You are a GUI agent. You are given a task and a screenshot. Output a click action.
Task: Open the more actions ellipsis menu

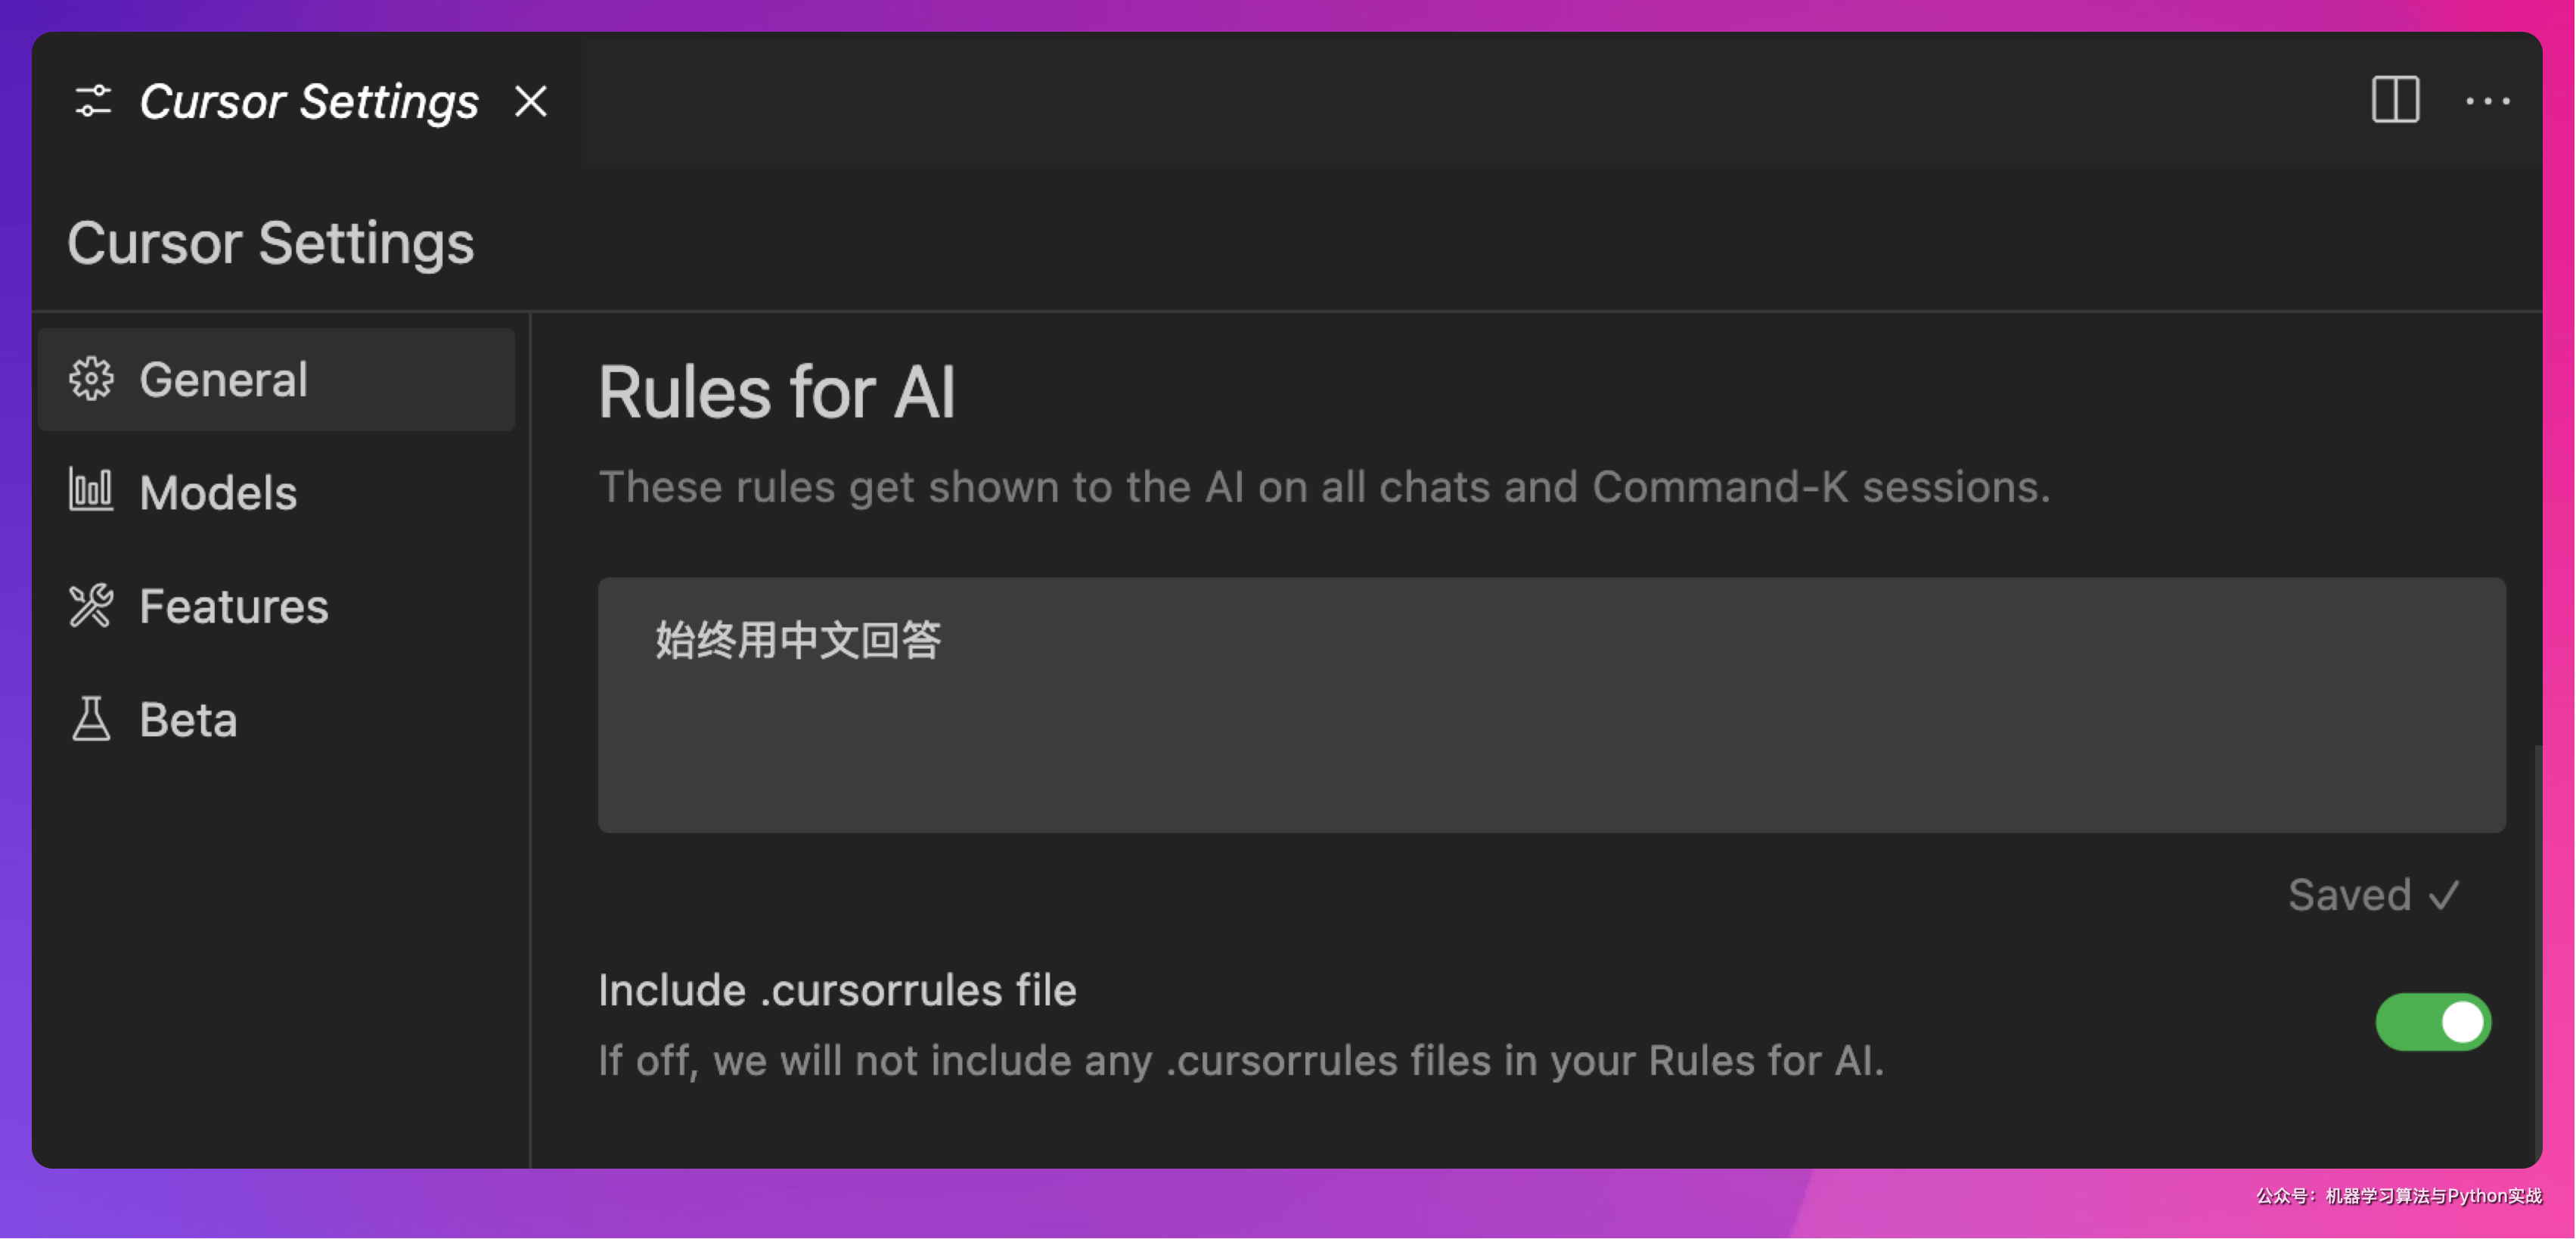[x=2487, y=101]
